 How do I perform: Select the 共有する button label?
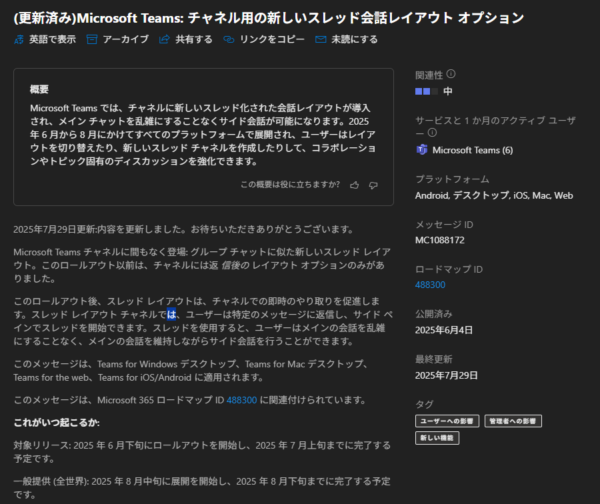tap(194, 39)
